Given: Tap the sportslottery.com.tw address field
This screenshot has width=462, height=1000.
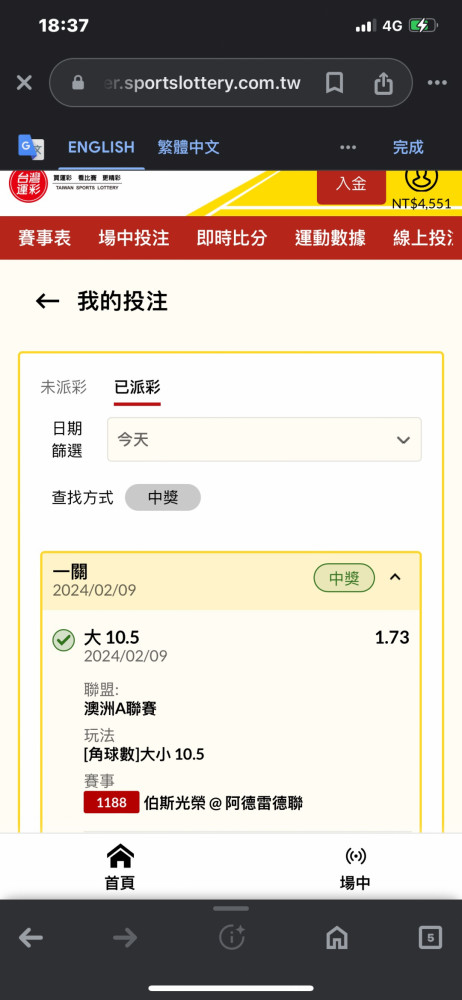Looking at the screenshot, I should [202, 83].
